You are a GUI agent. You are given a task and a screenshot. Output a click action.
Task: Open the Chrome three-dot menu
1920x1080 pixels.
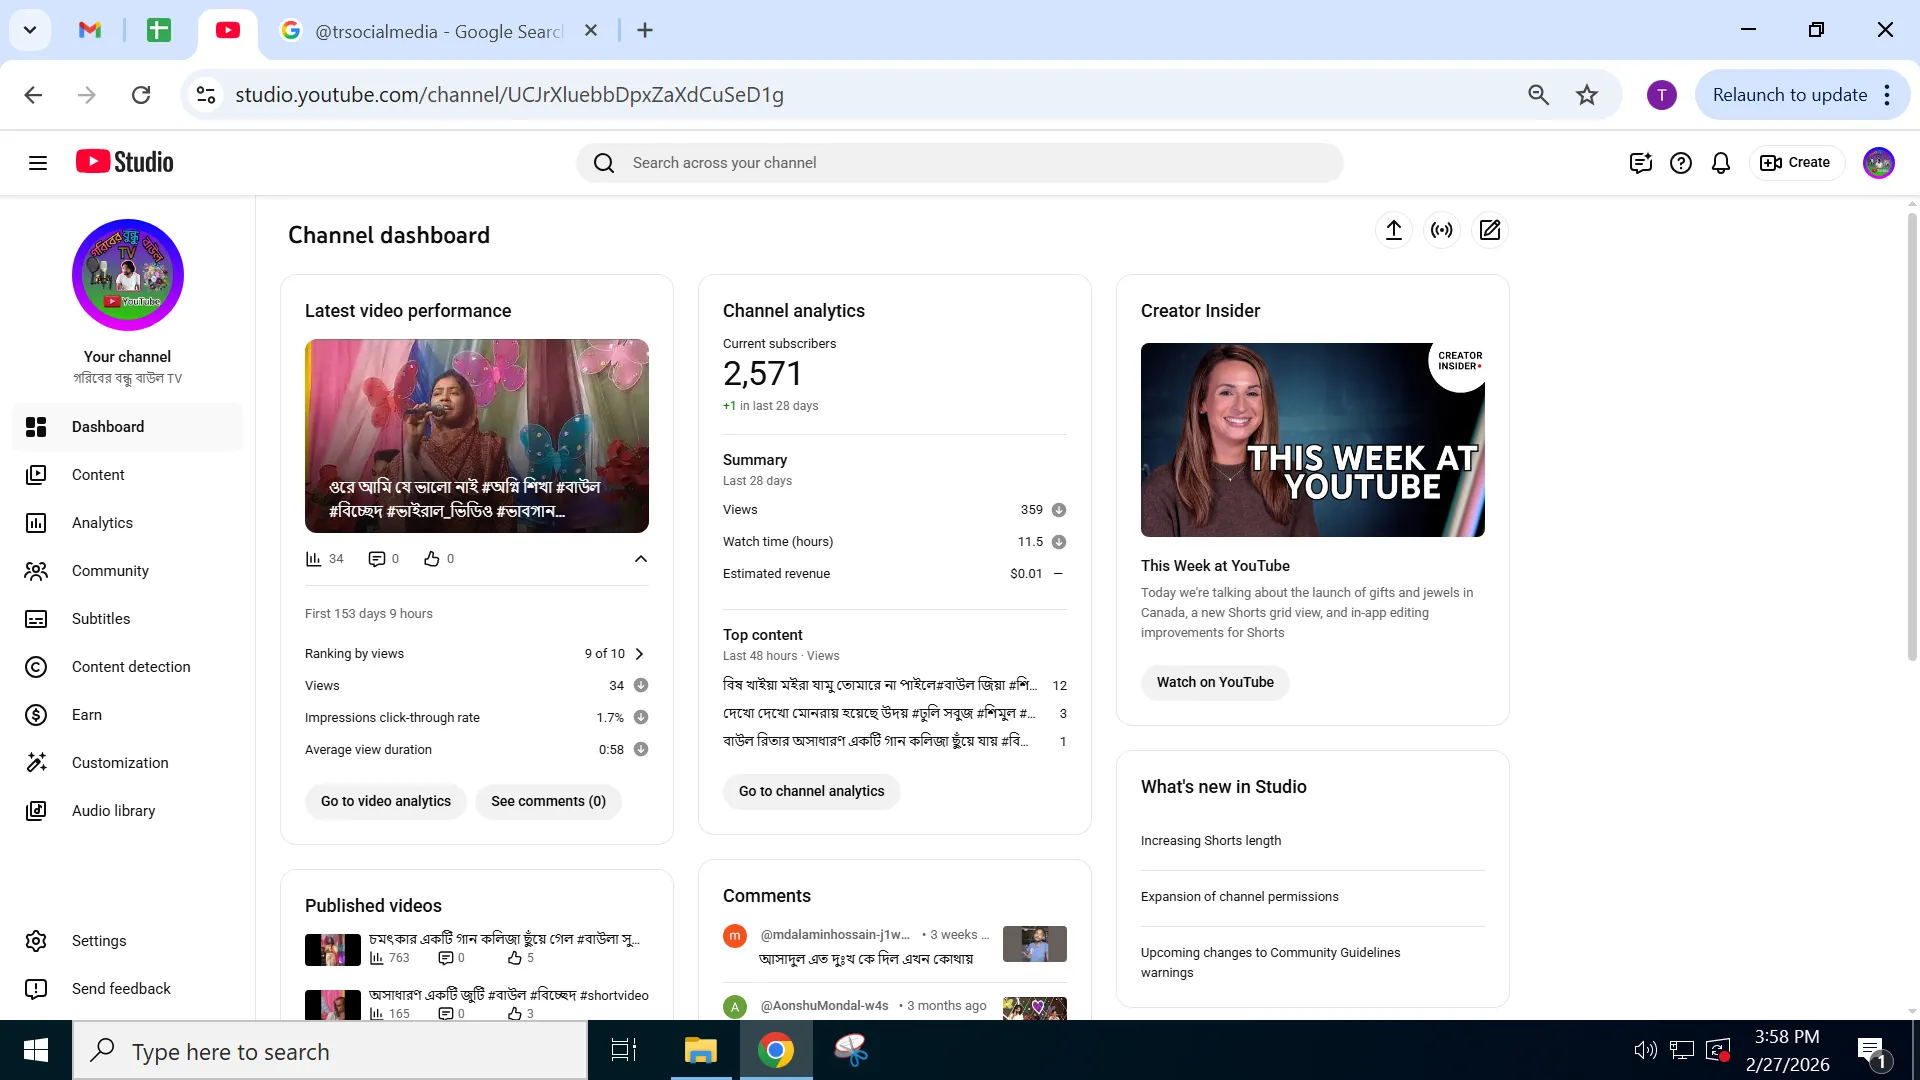coord(1887,95)
